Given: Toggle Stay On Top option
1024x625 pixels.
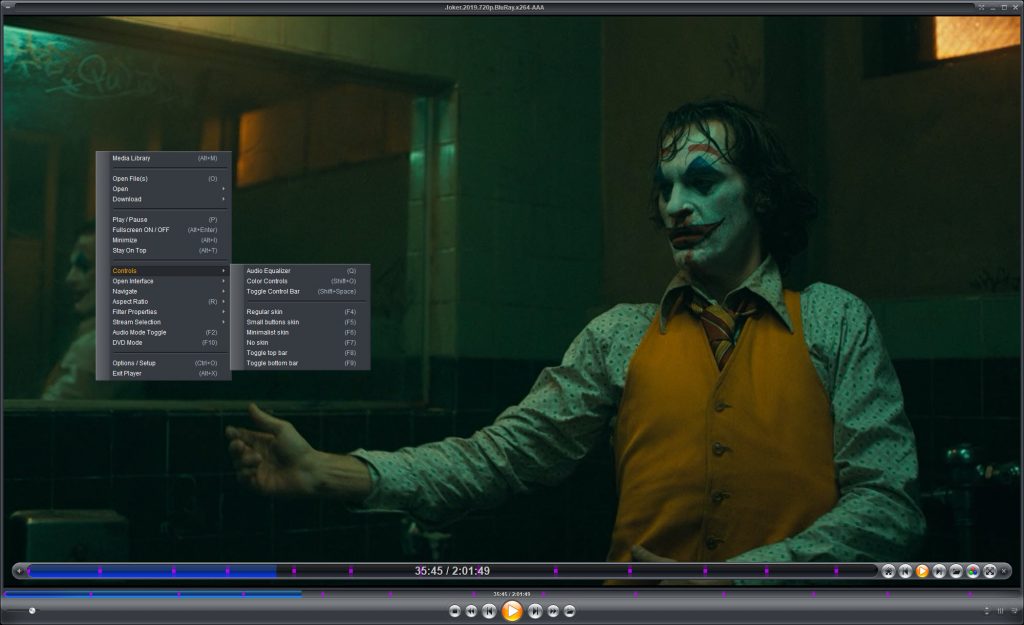Looking at the screenshot, I should pos(164,250).
